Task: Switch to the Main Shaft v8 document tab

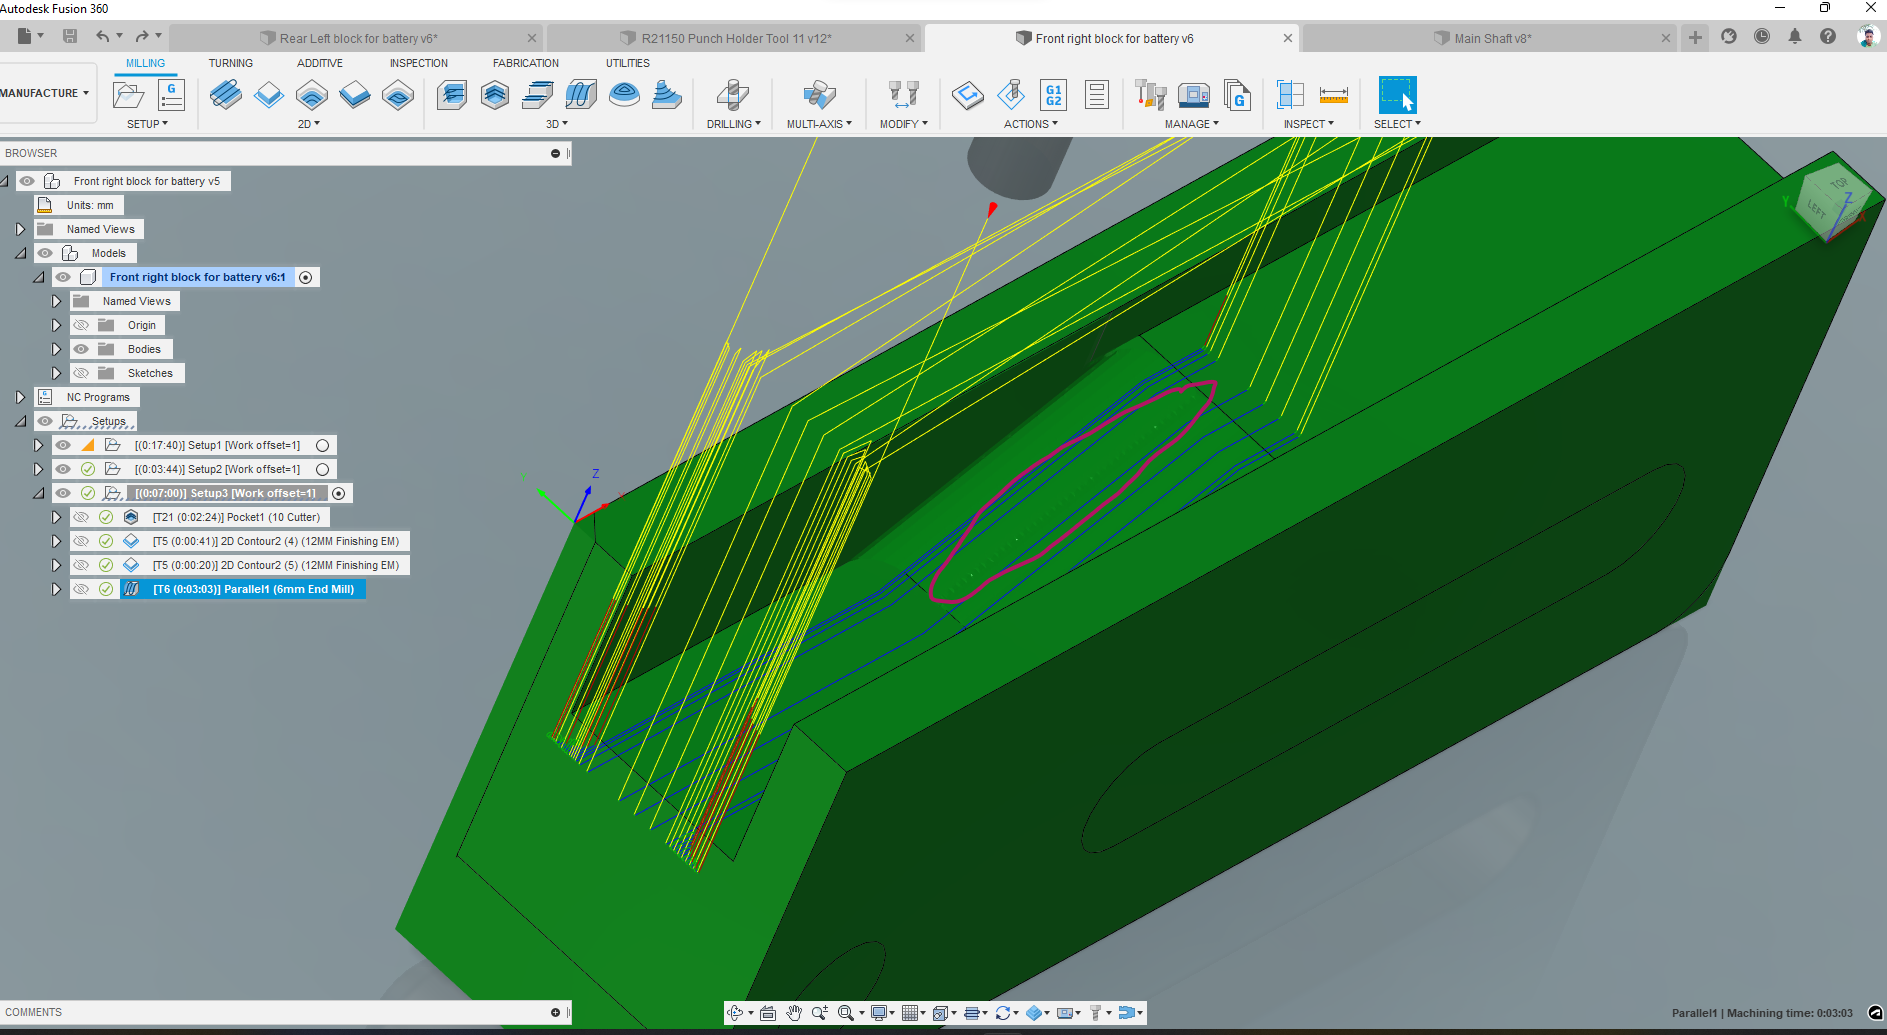Action: (1490, 38)
